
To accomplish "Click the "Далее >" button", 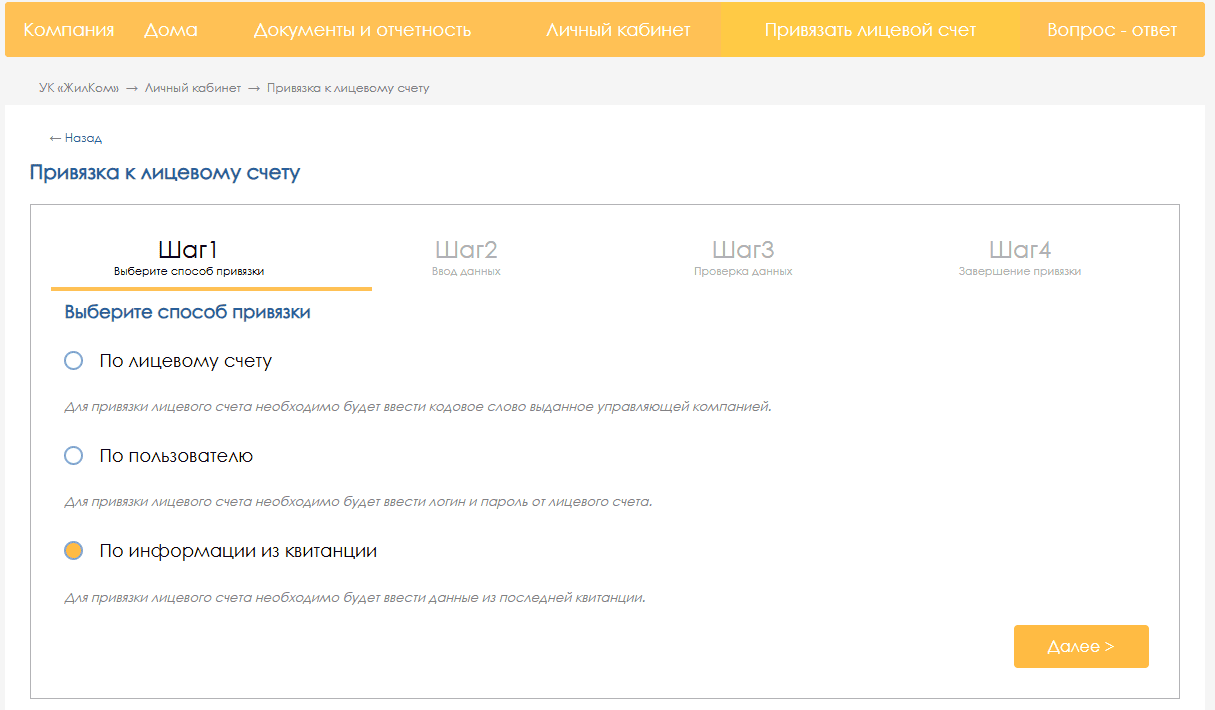I will pos(1081,646).
